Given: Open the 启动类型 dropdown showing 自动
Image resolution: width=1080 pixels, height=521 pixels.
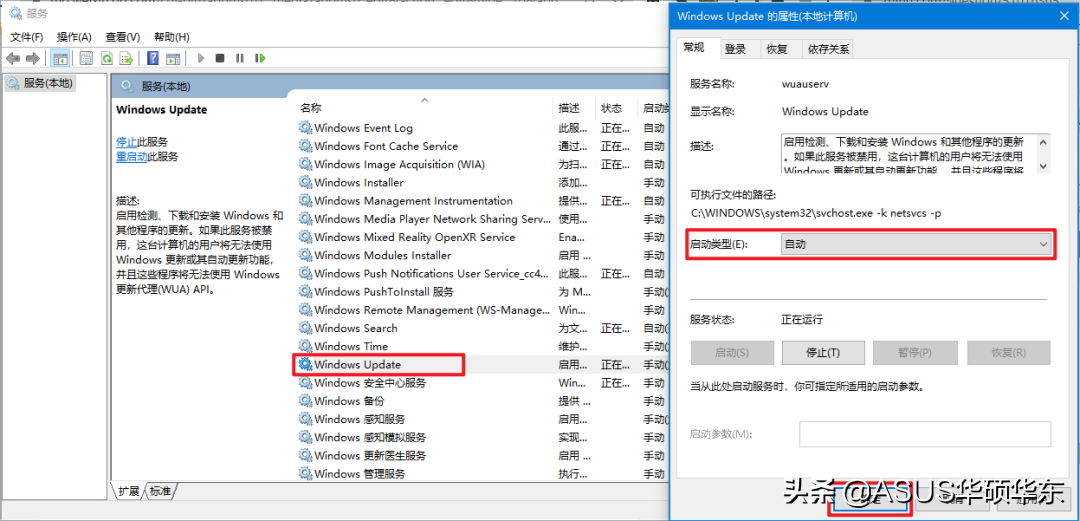Looking at the screenshot, I should click(916, 245).
